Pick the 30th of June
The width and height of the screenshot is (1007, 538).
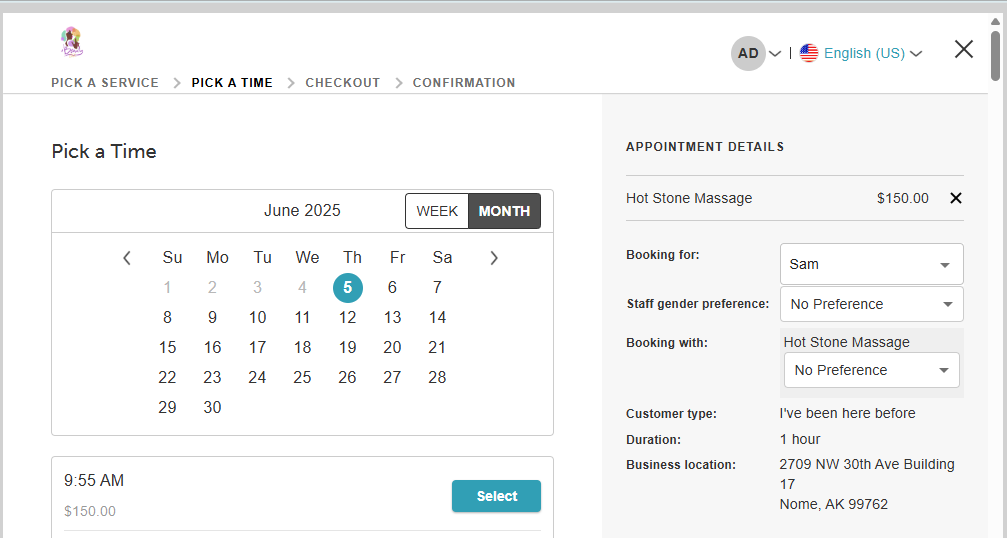[x=213, y=407]
